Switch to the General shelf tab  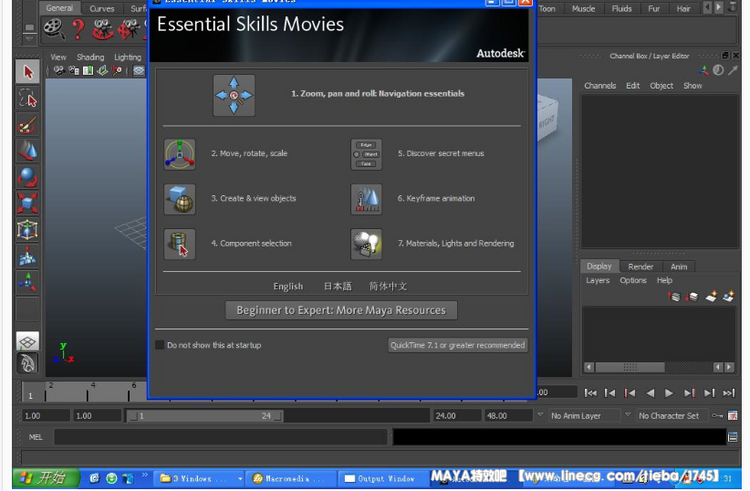pos(60,8)
